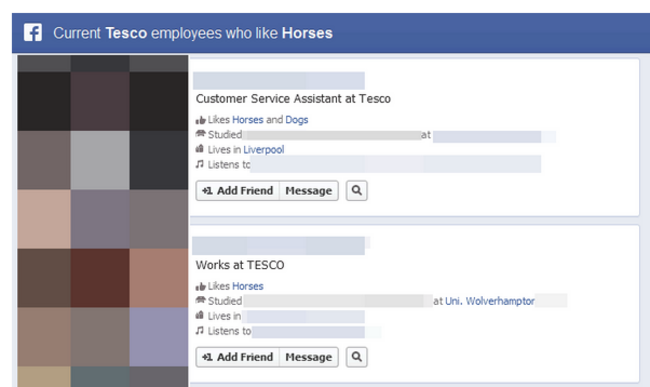
Task: Click search icon beside first Message button
Action: coord(357,191)
